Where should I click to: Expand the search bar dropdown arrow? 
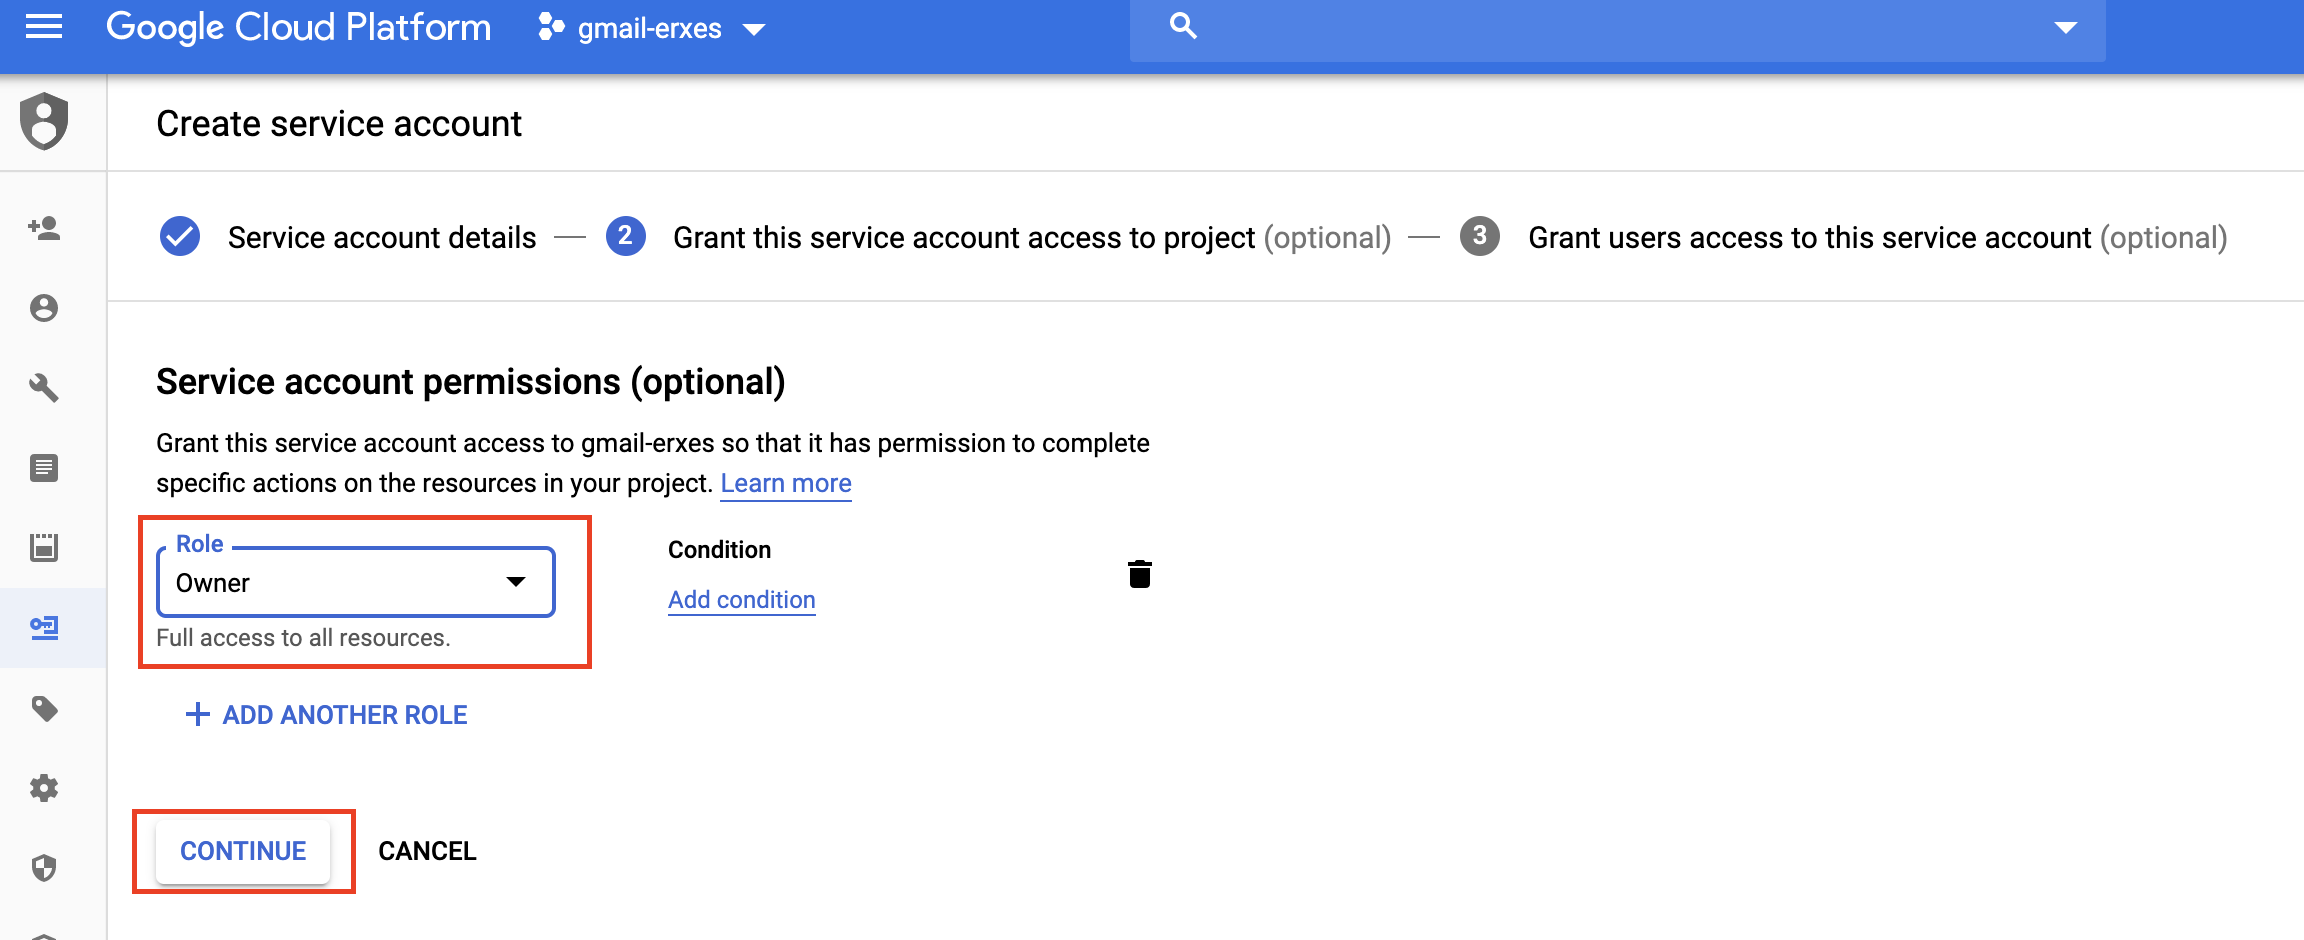2065,28
